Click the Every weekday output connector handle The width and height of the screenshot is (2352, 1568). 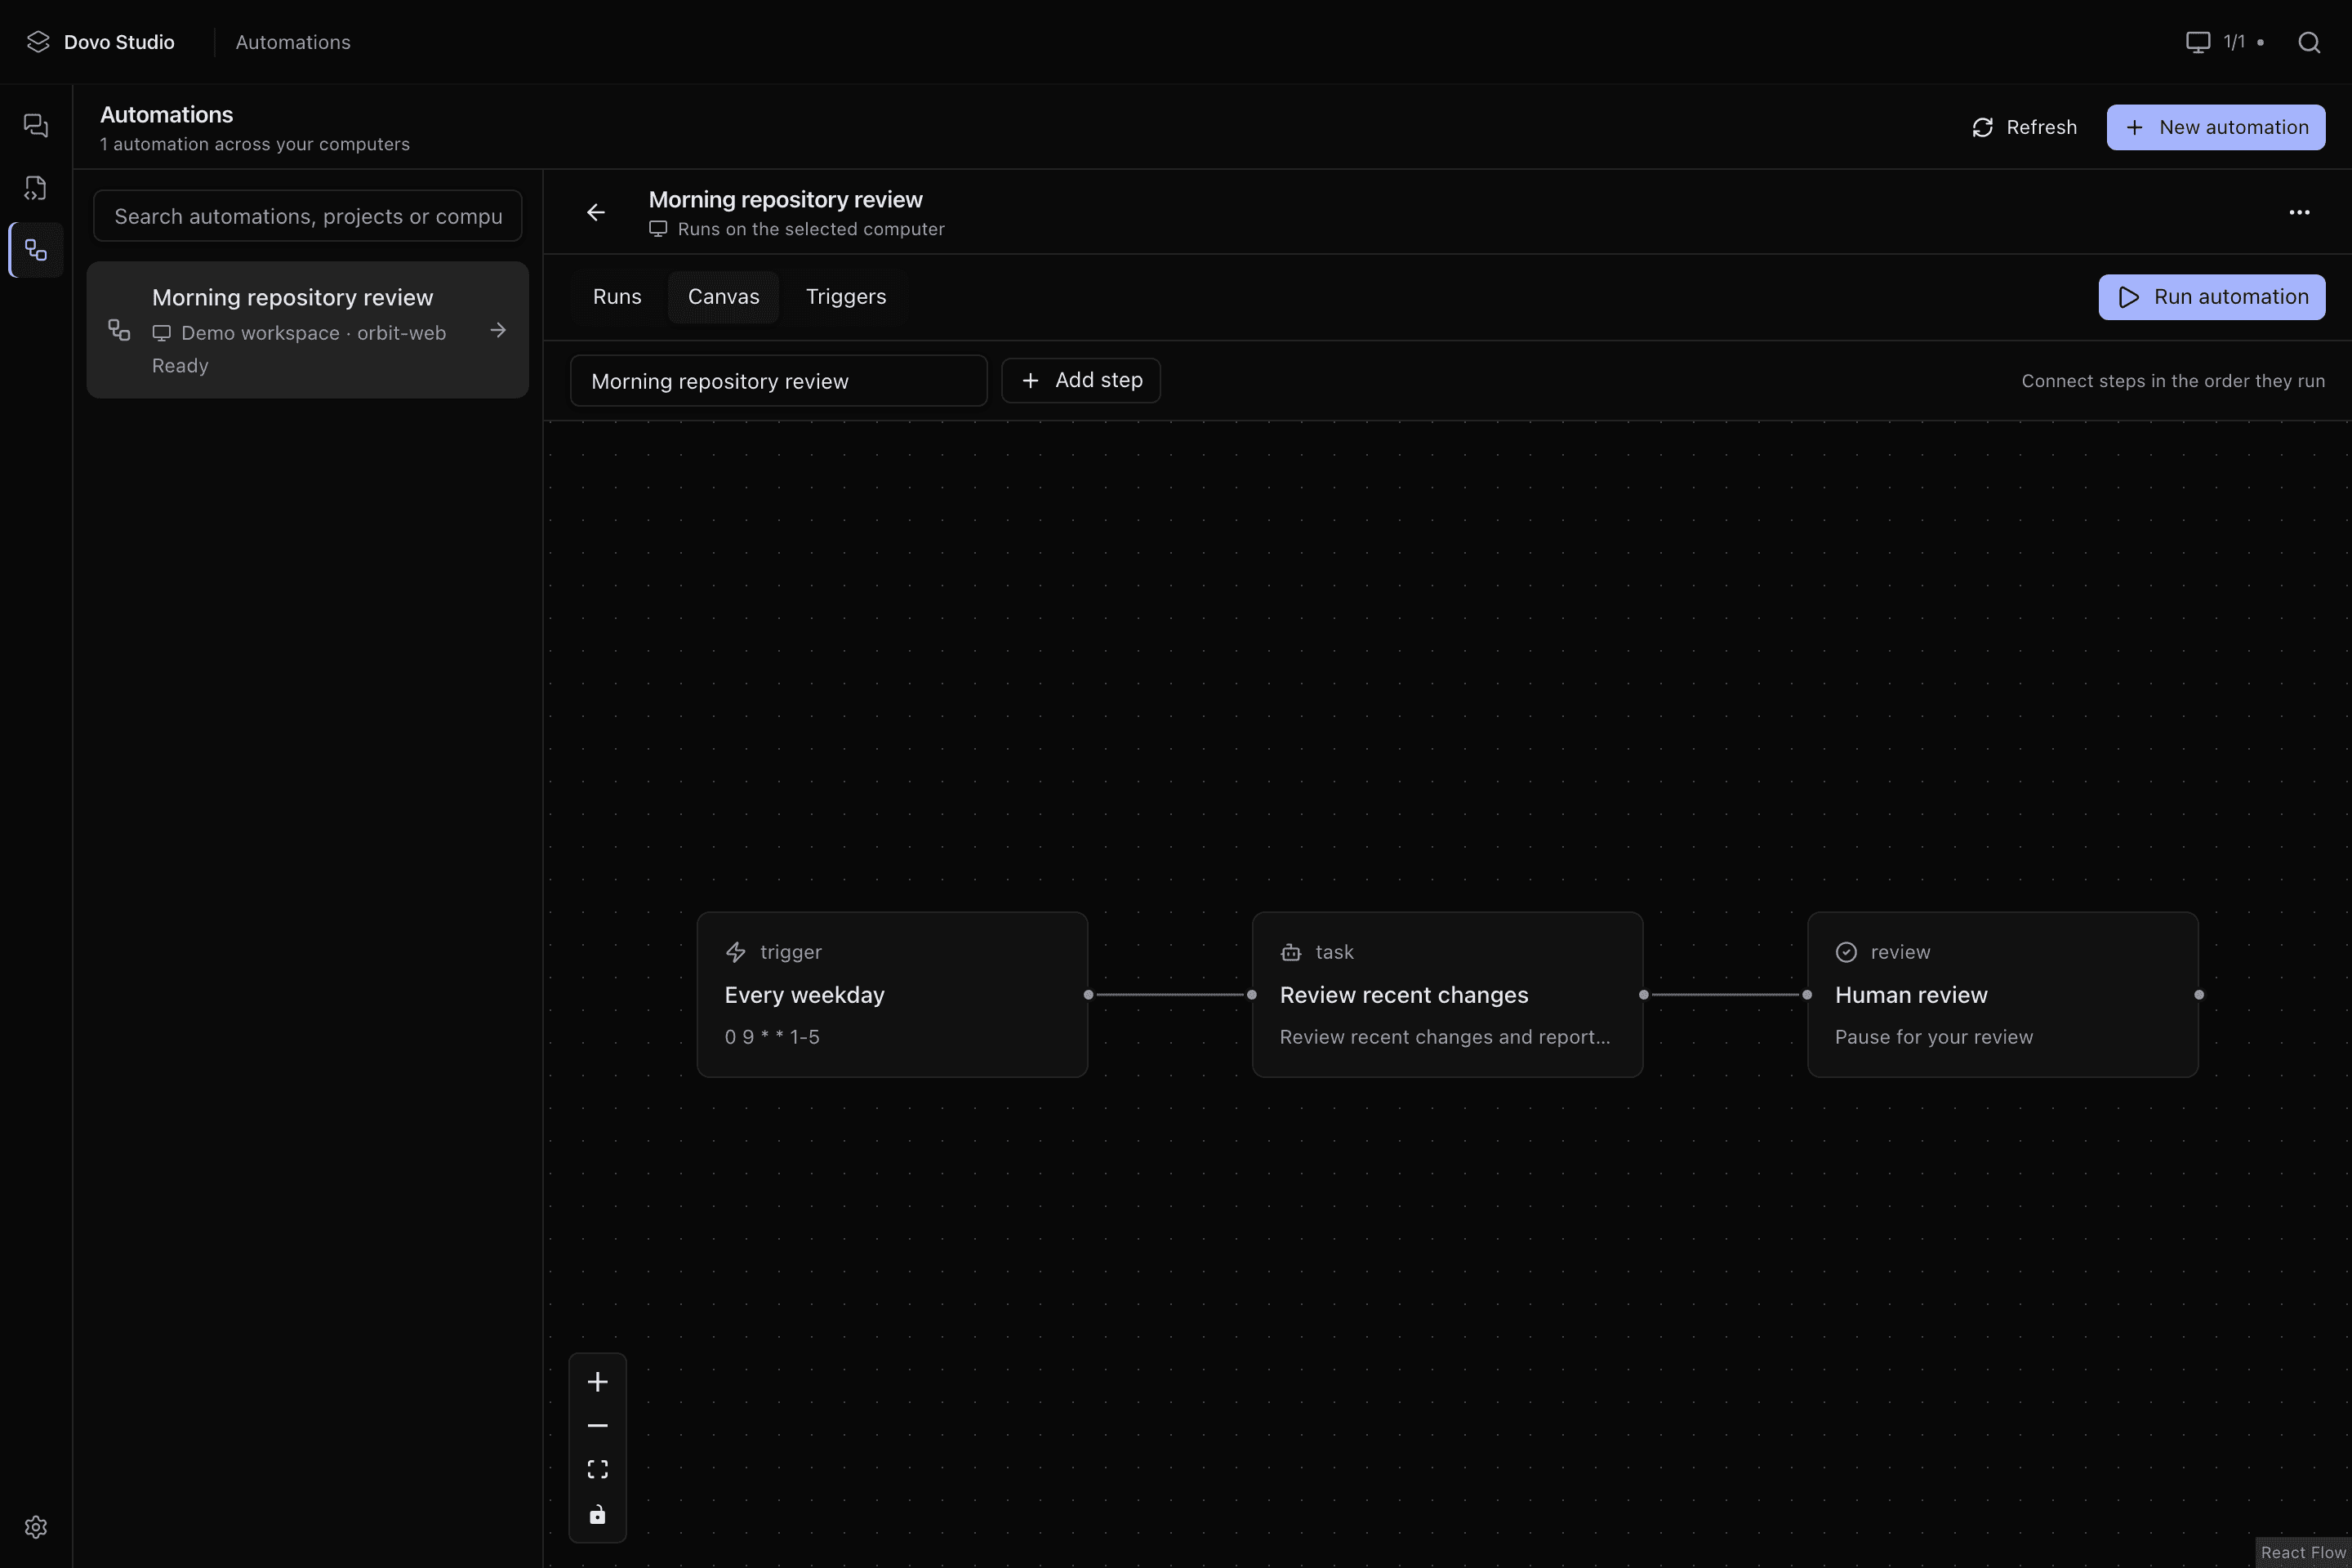coord(1088,994)
